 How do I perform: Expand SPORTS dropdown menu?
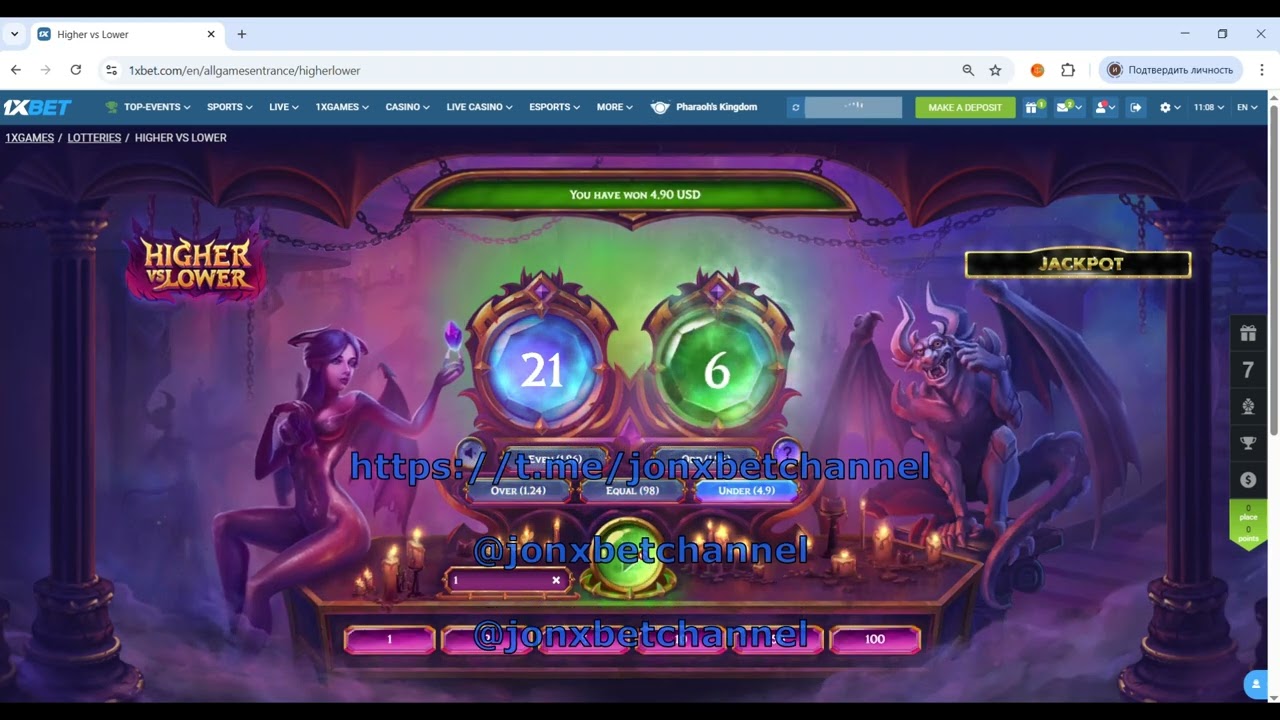click(229, 107)
